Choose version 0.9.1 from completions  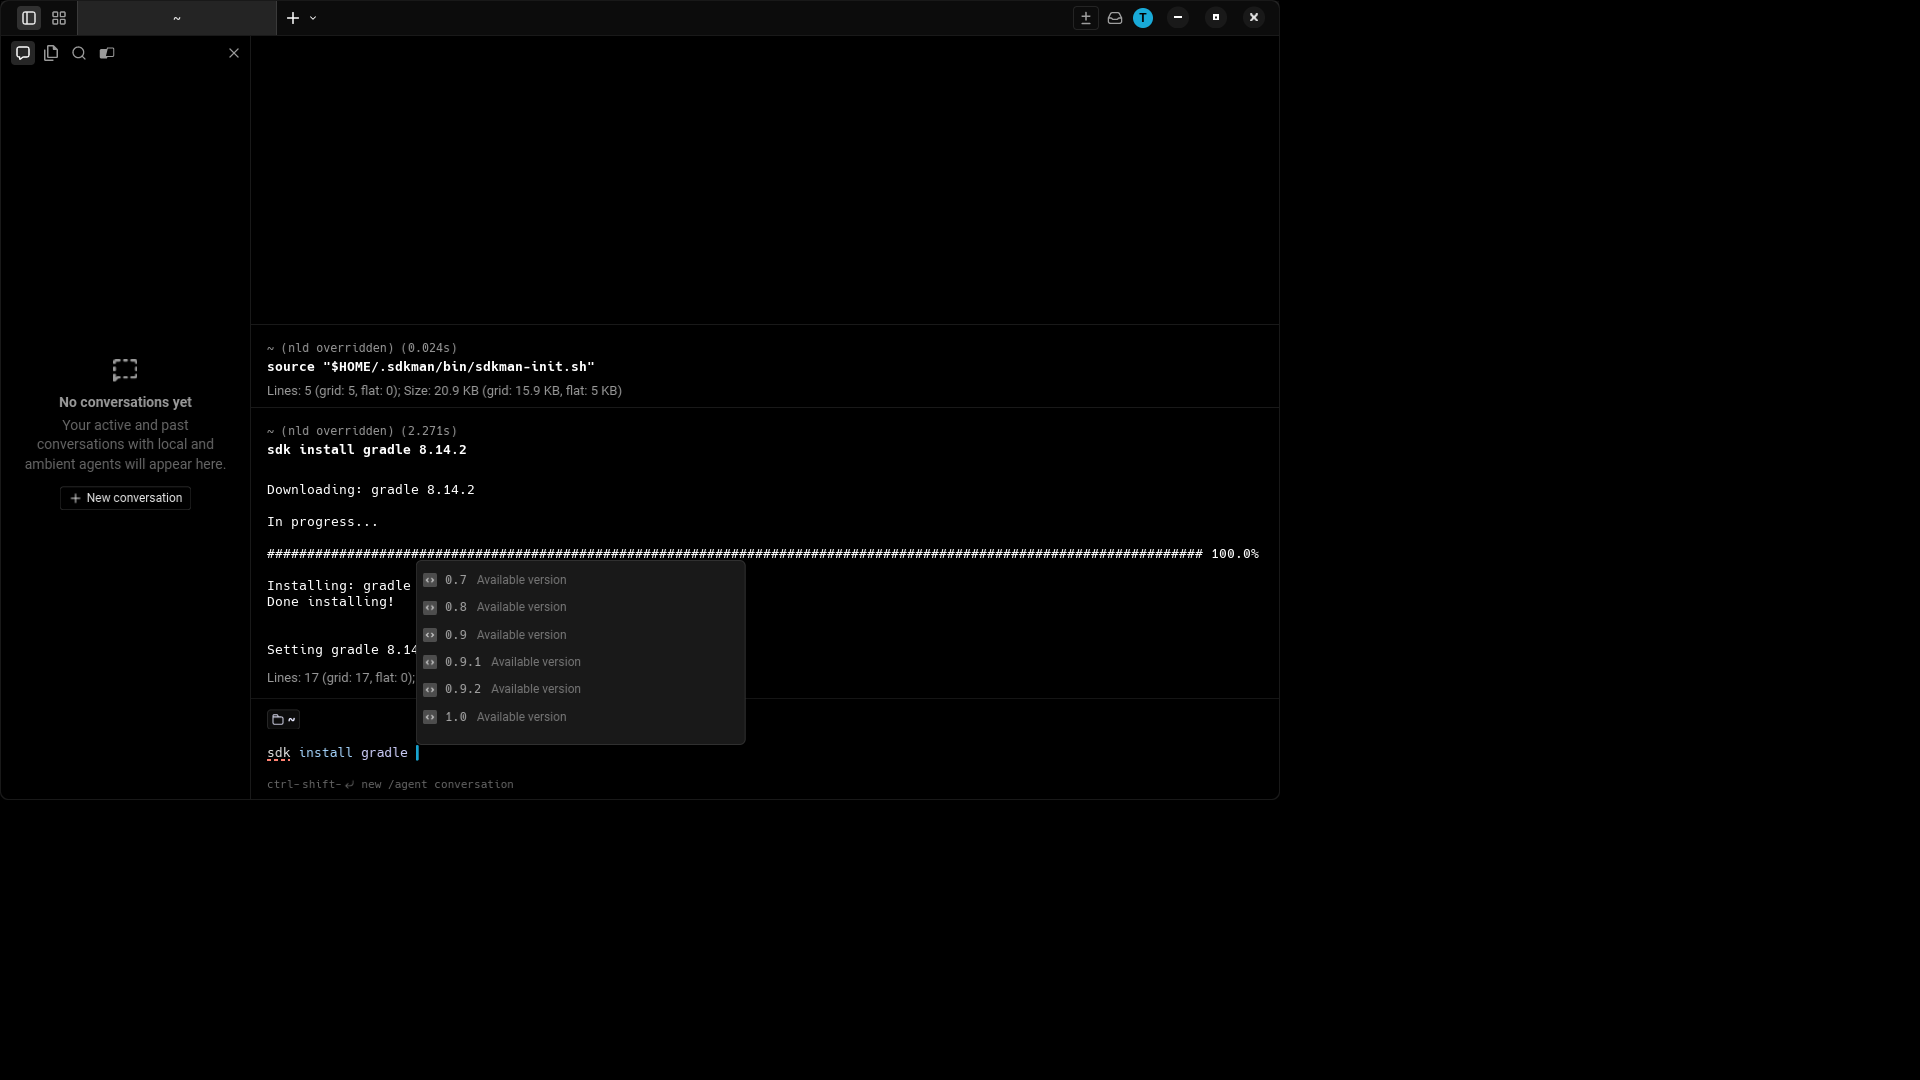click(580, 662)
